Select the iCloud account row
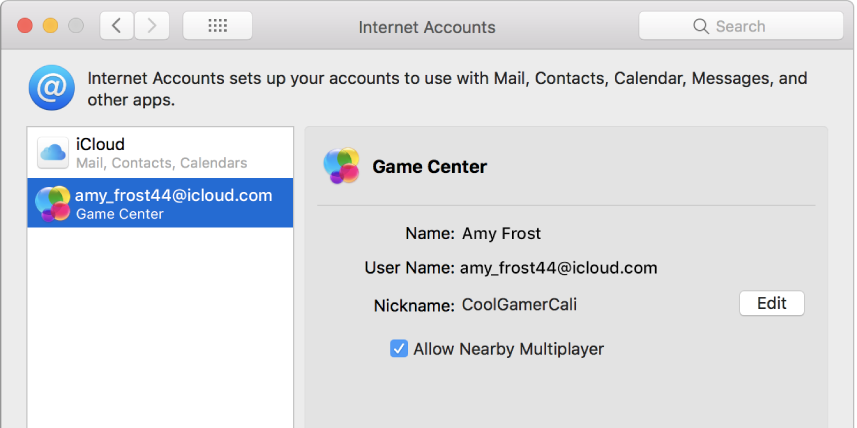This screenshot has width=857, height=428. pos(160,153)
